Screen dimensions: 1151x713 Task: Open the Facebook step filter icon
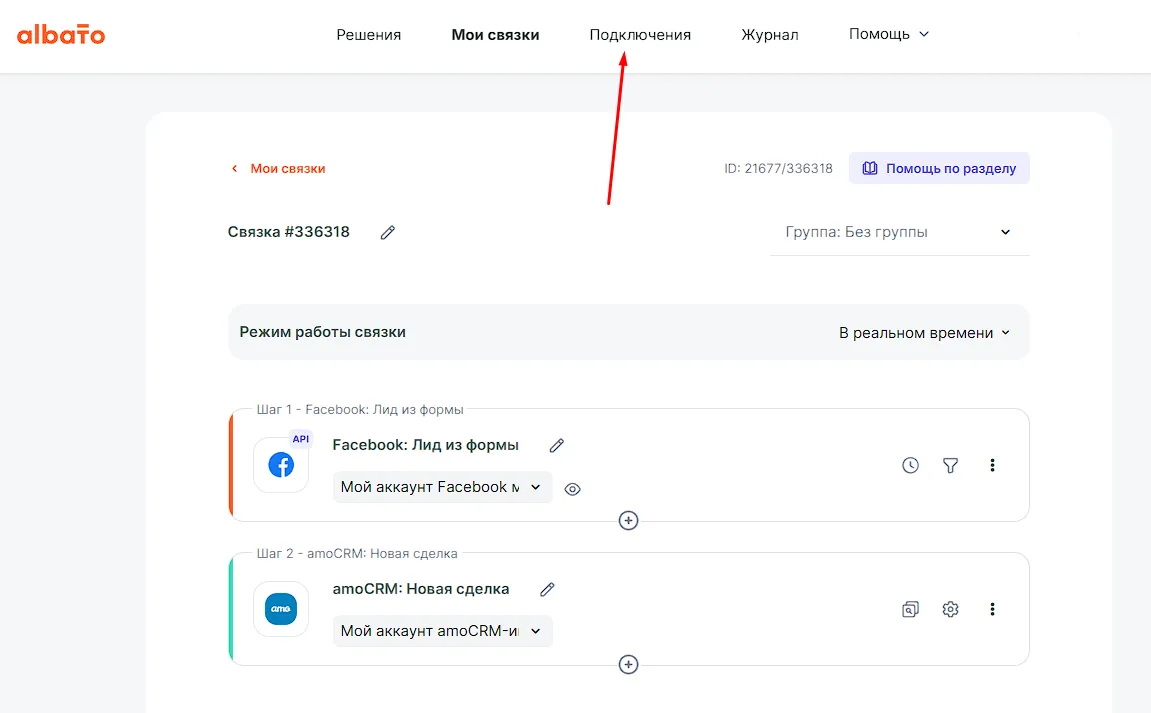(951, 465)
